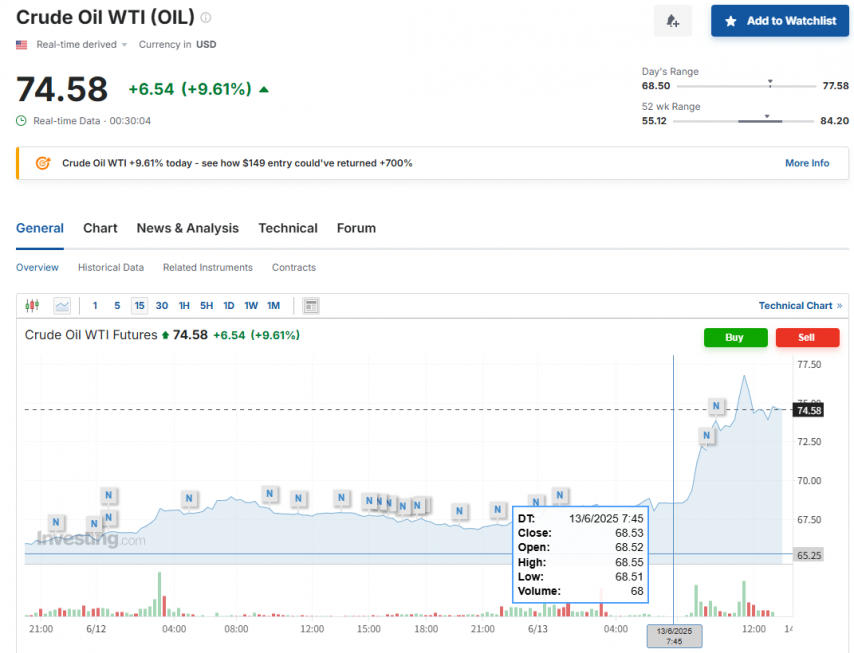Select the 1-minute chart interval
The height and width of the screenshot is (653, 854).
(x=95, y=306)
